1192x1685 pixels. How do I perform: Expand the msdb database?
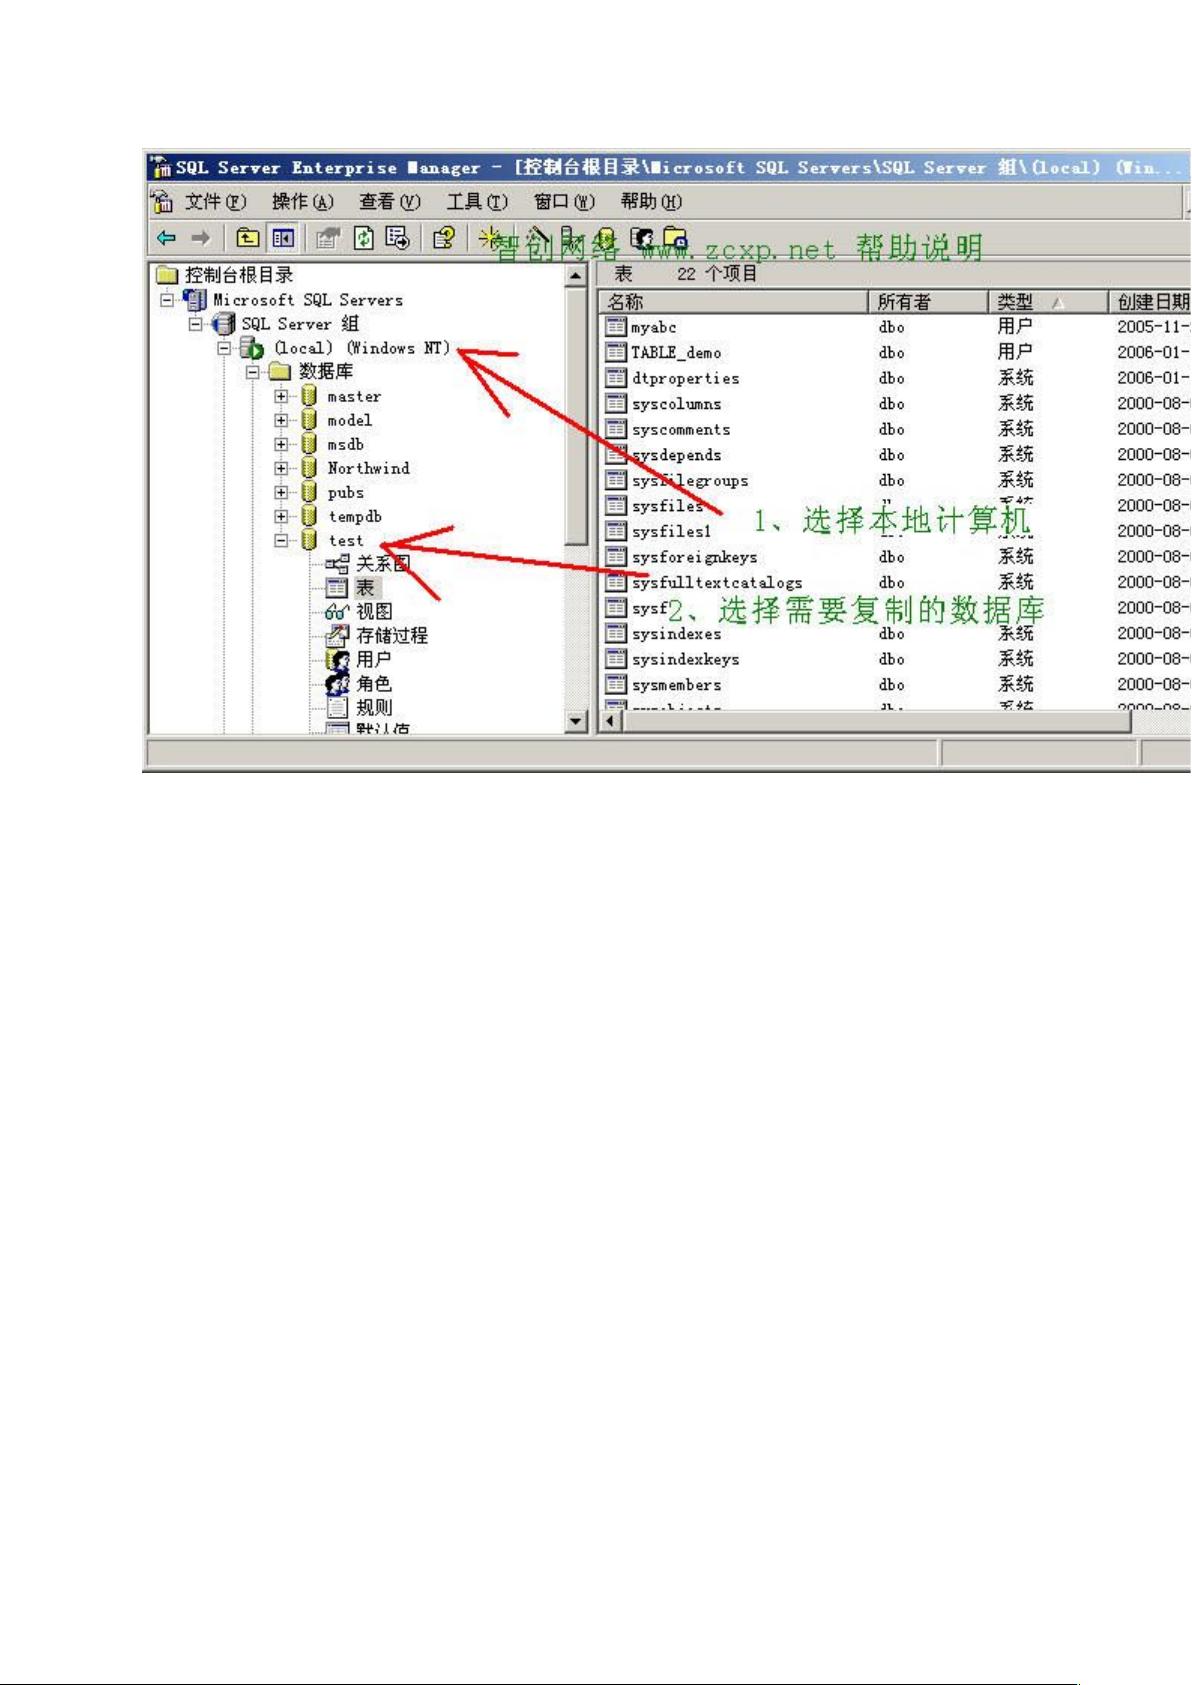click(x=281, y=444)
